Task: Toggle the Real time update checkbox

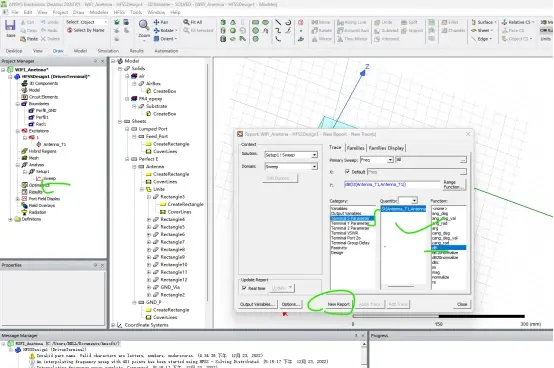Action: [x=244, y=288]
